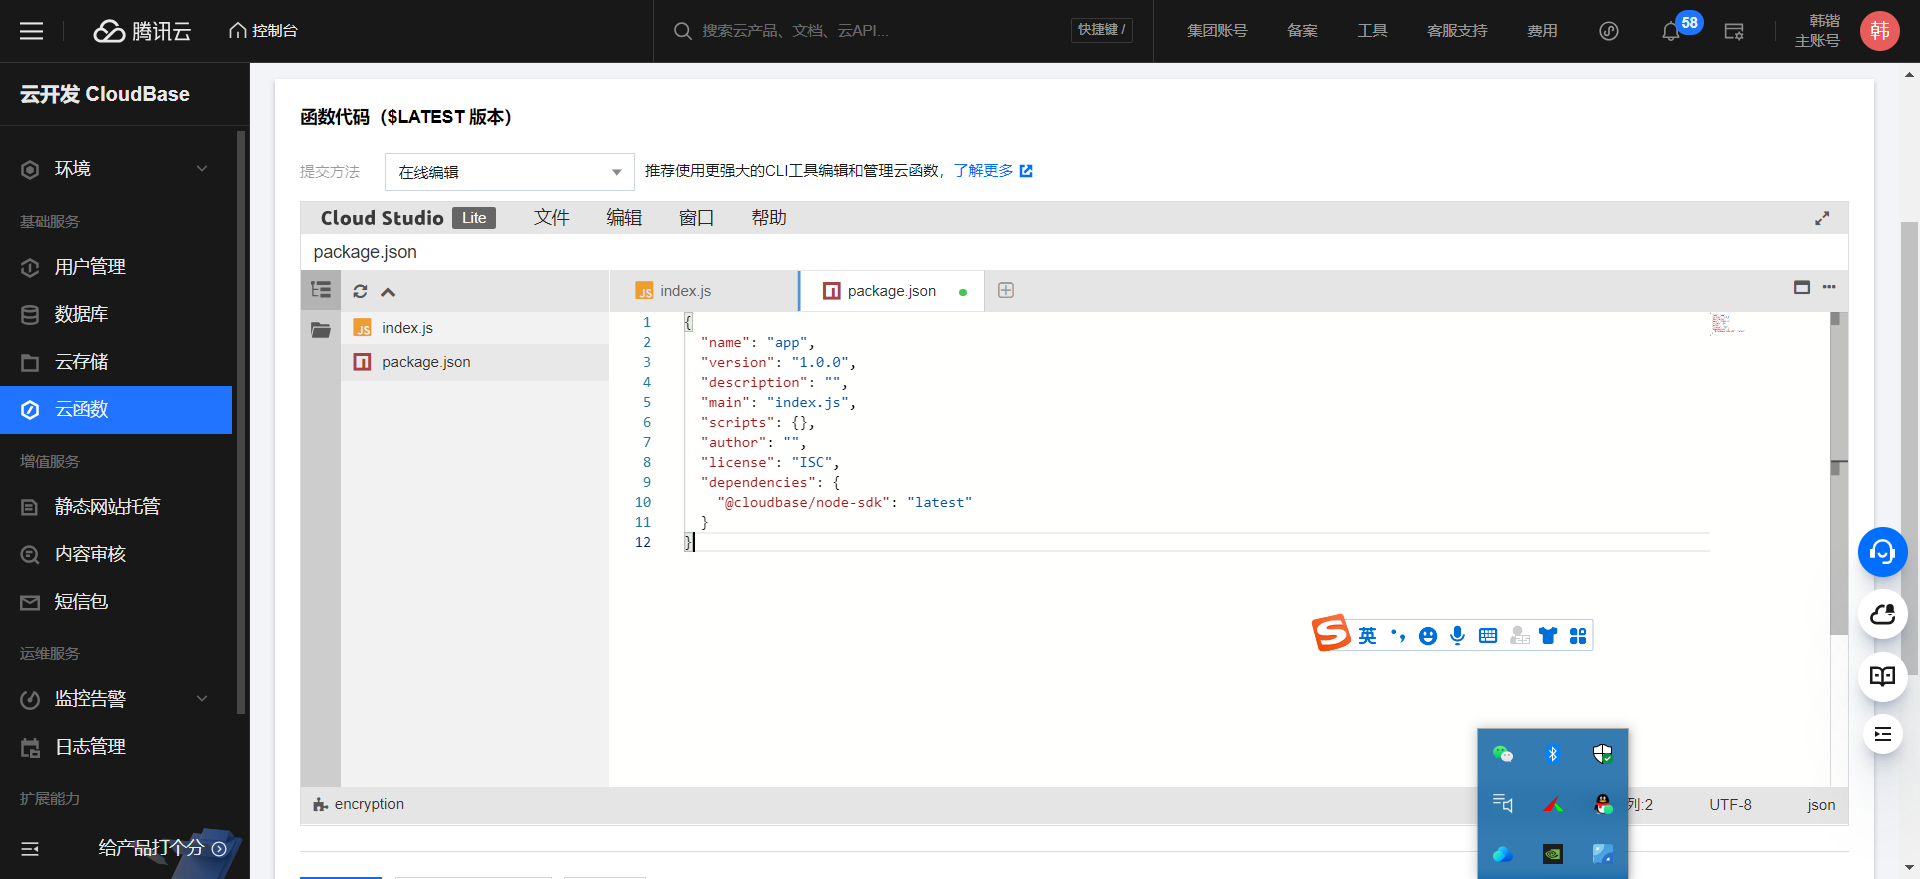The width and height of the screenshot is (1920, 879).
Task: Open the 了解更多 link
Action: coord(993,171)
